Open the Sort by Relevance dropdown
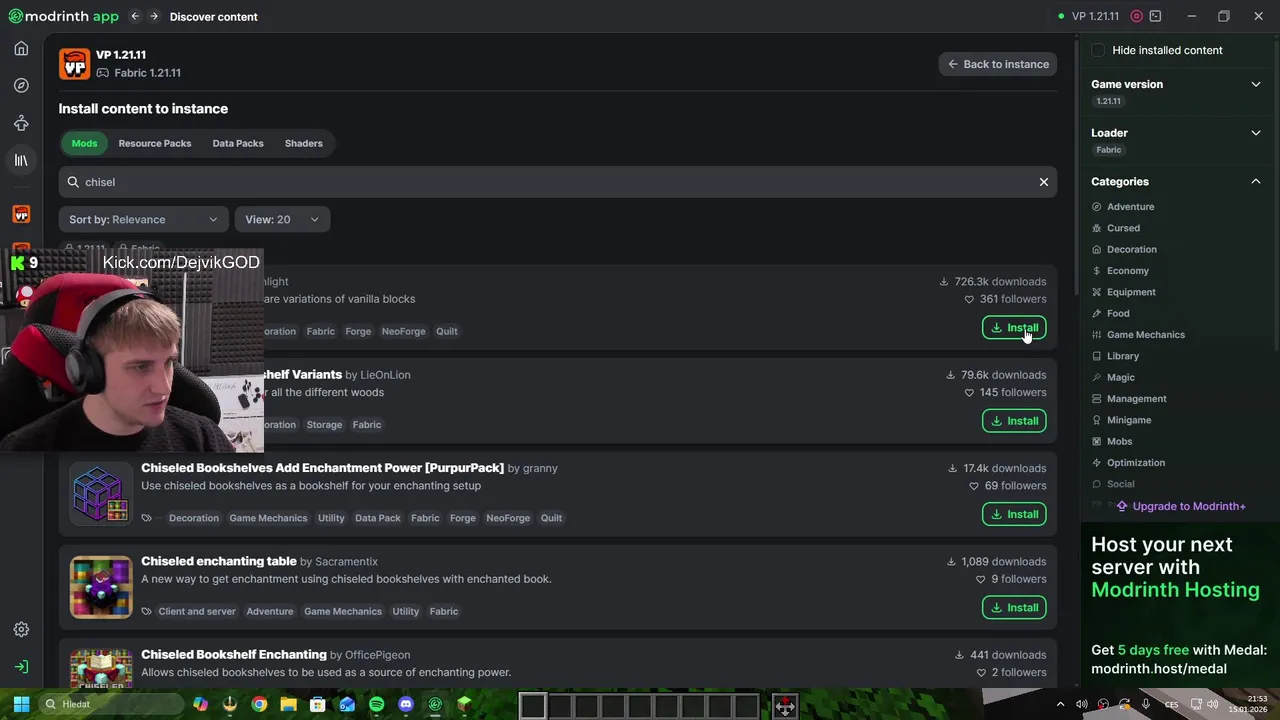Image resolution: width=1280 pixels, height=720 pixels. tap(143, 219)
